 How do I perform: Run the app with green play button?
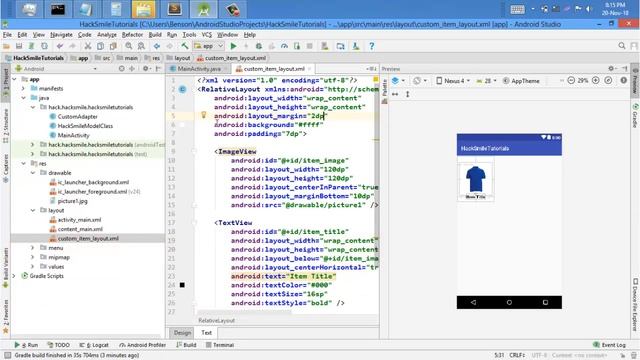233,46
